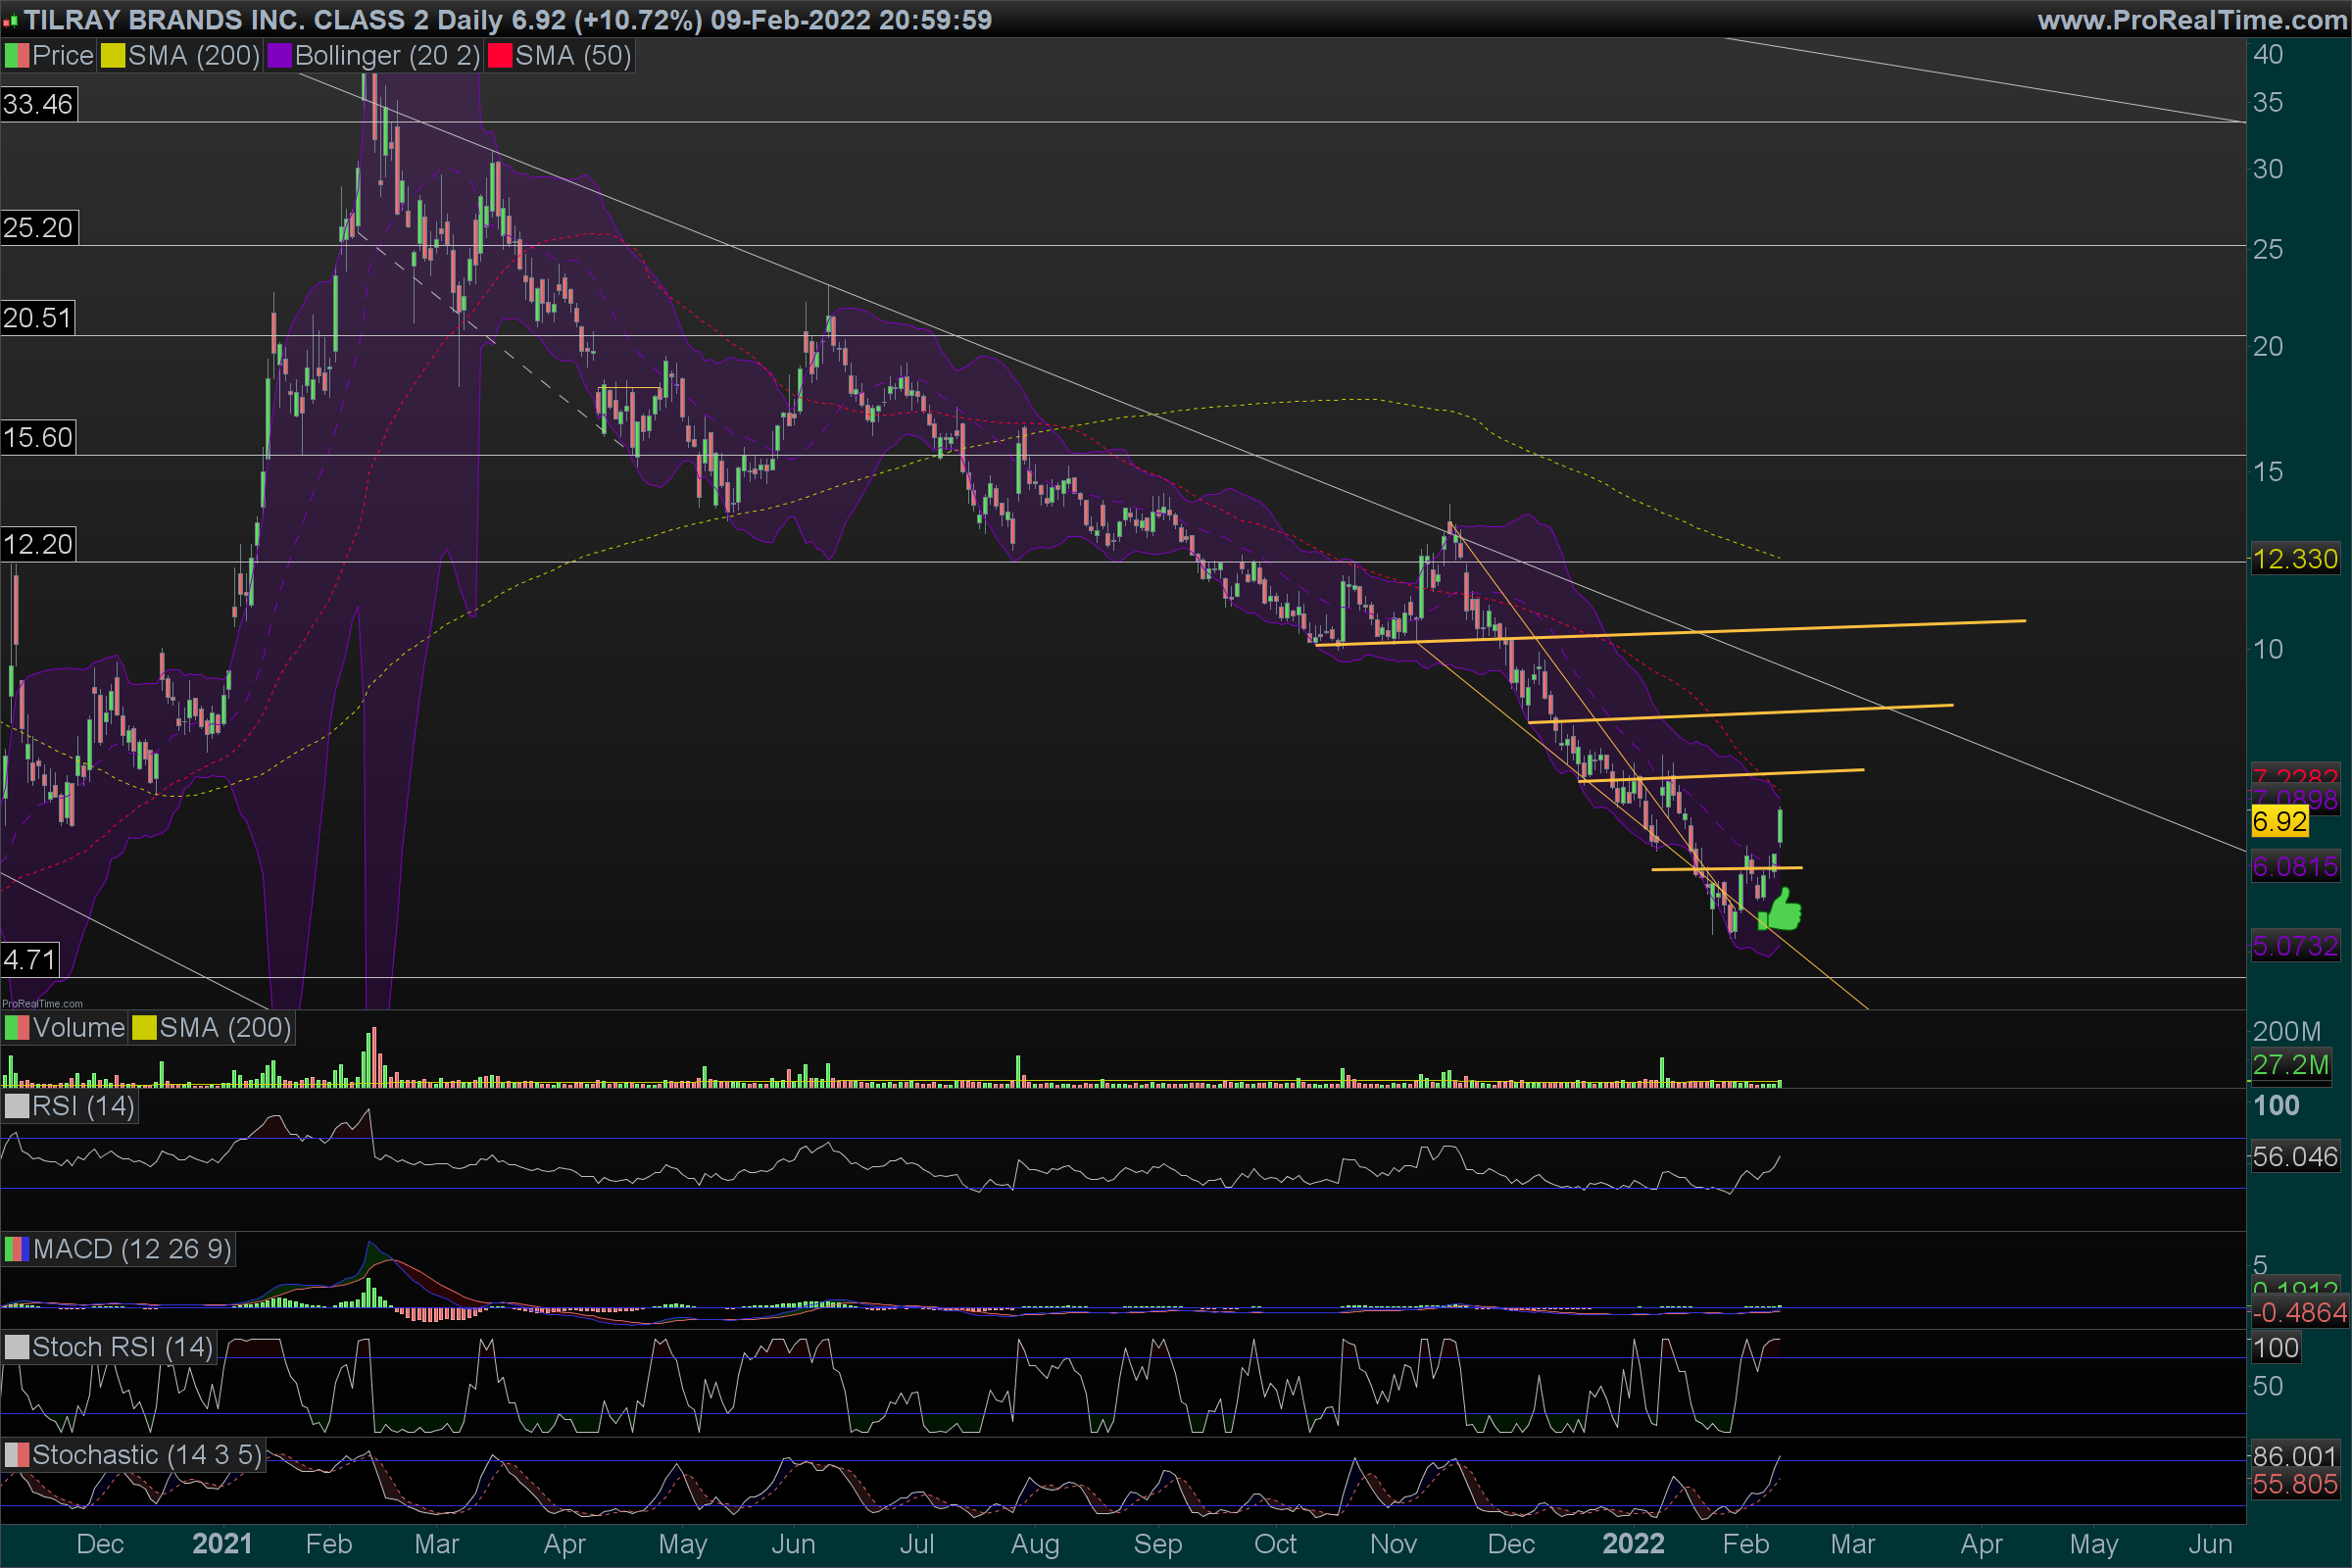This screenshot has width=2352, height=1568.
Task: Click the 12.330 SMA value on price axis
Action: tap(2294, 559)
